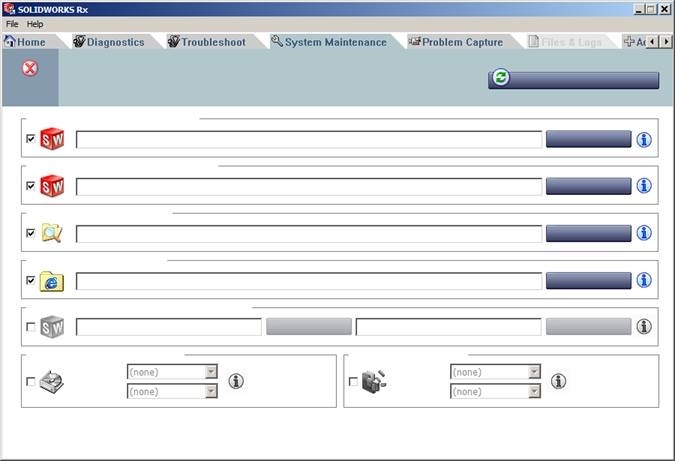
Task: Focus text field in magnifier folder row
Action: [x=309, y=234]
